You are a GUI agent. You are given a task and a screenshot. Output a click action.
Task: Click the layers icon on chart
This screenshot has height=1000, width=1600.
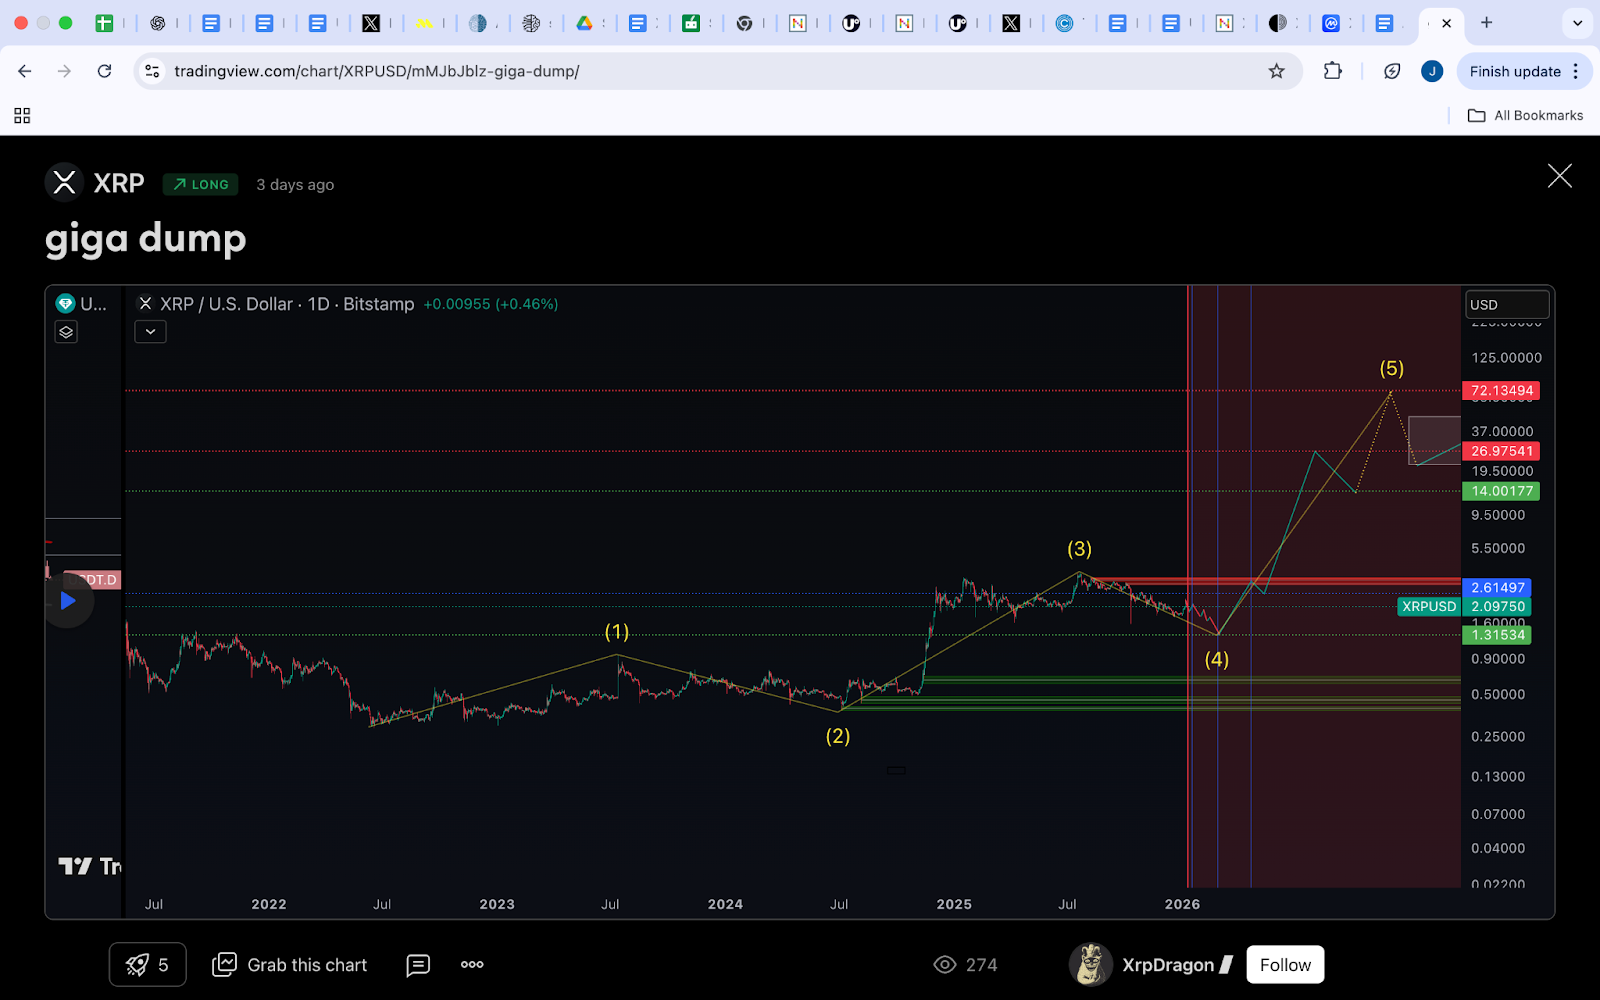click(x=66, y=332)
